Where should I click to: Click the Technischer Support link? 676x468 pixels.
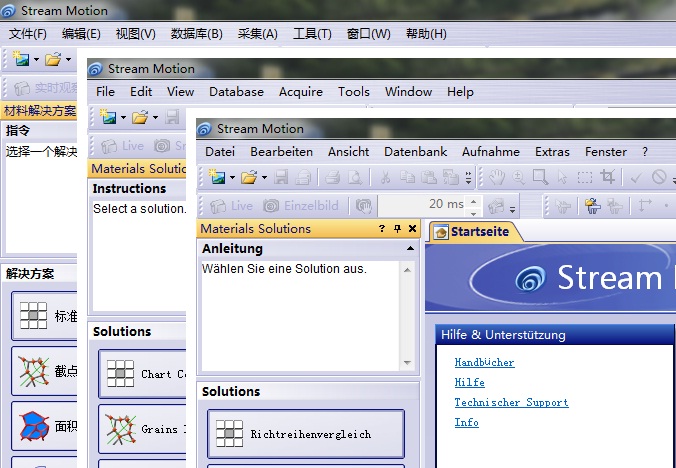[x=511, y=402]
